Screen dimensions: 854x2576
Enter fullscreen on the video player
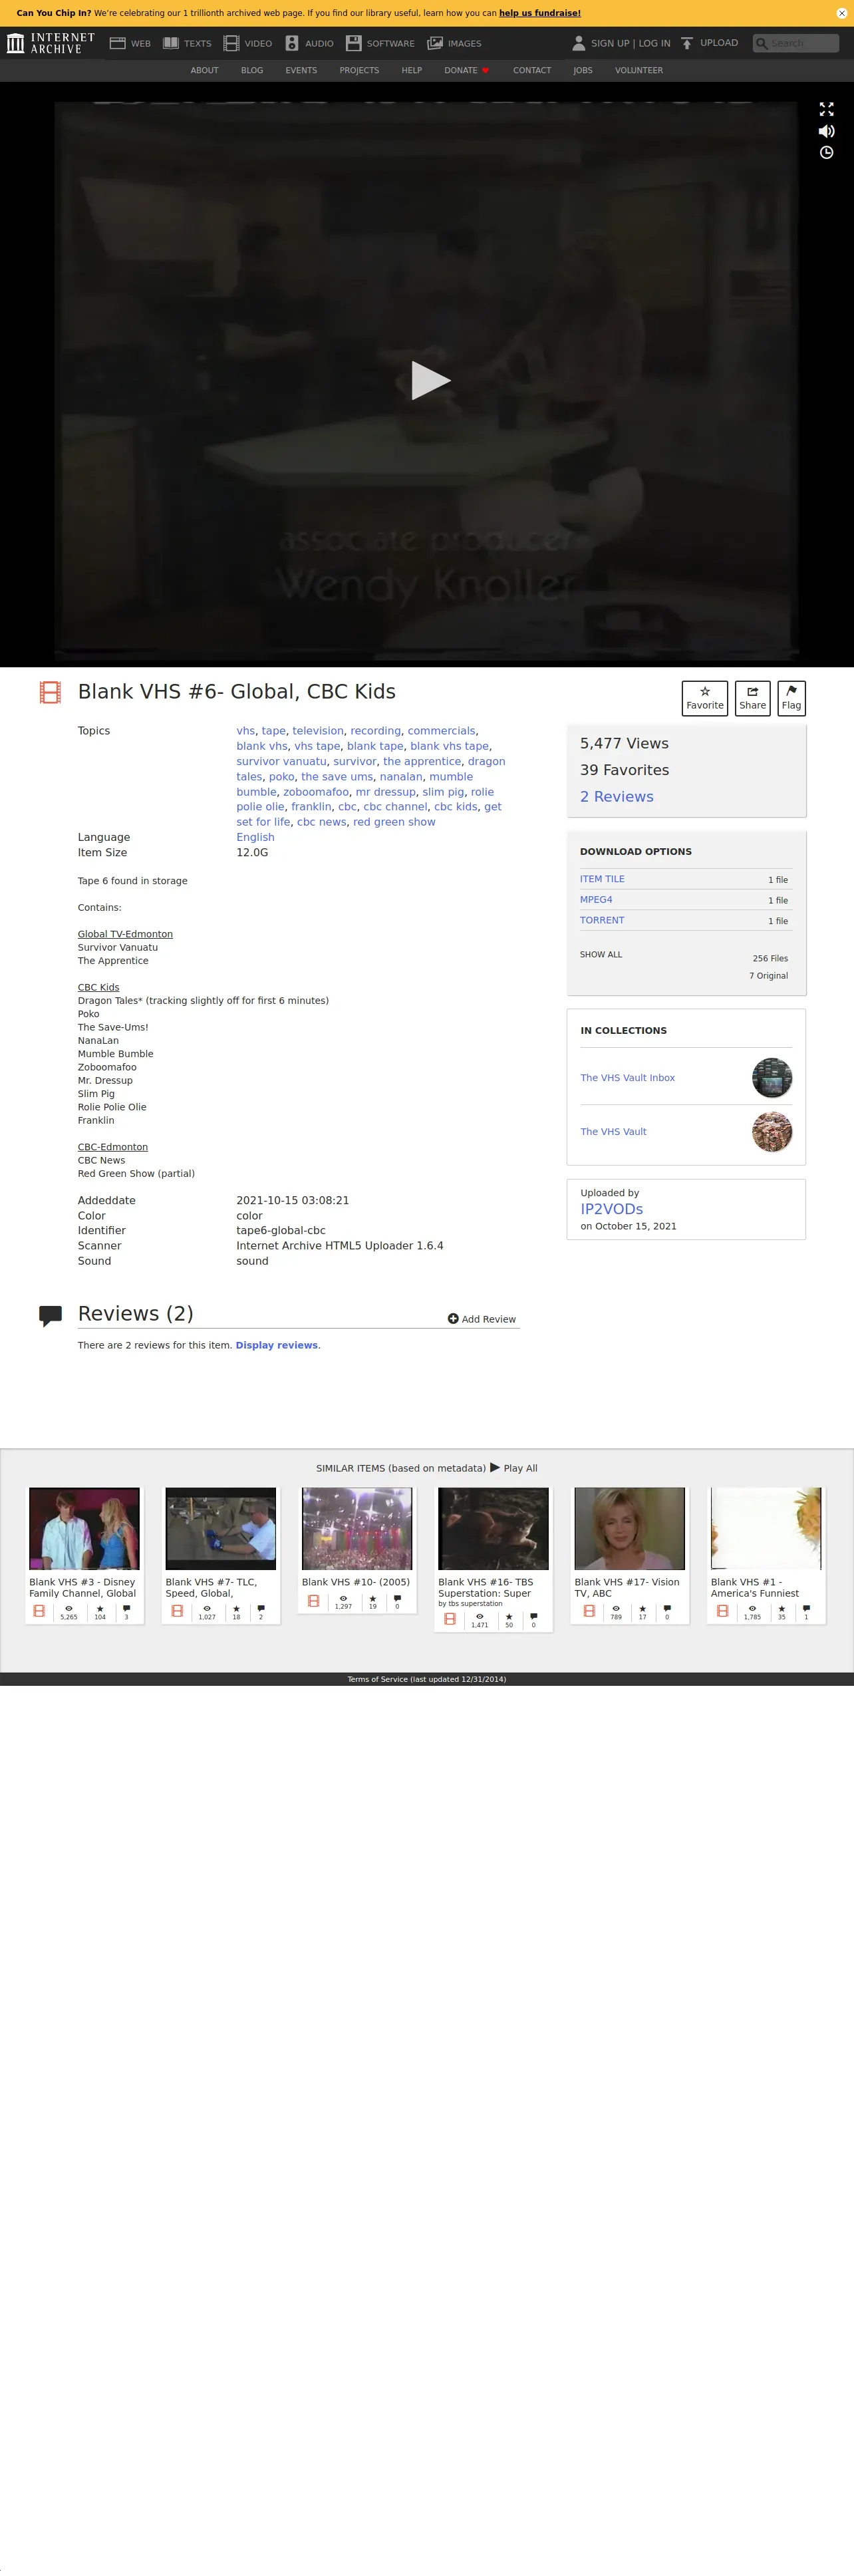tap(826, 109)
